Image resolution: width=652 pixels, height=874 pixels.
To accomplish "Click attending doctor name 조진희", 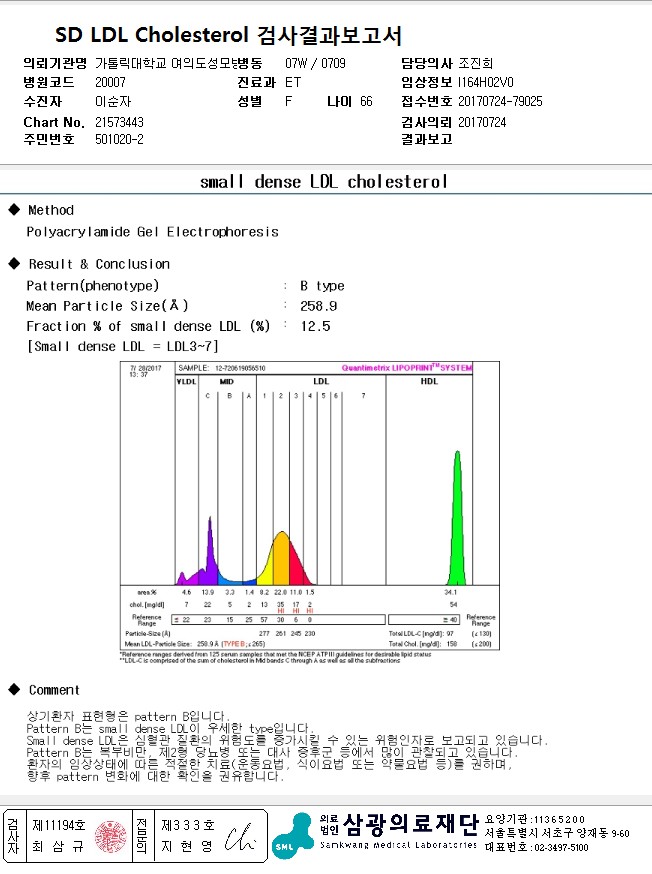I will (x=475, y=64).
